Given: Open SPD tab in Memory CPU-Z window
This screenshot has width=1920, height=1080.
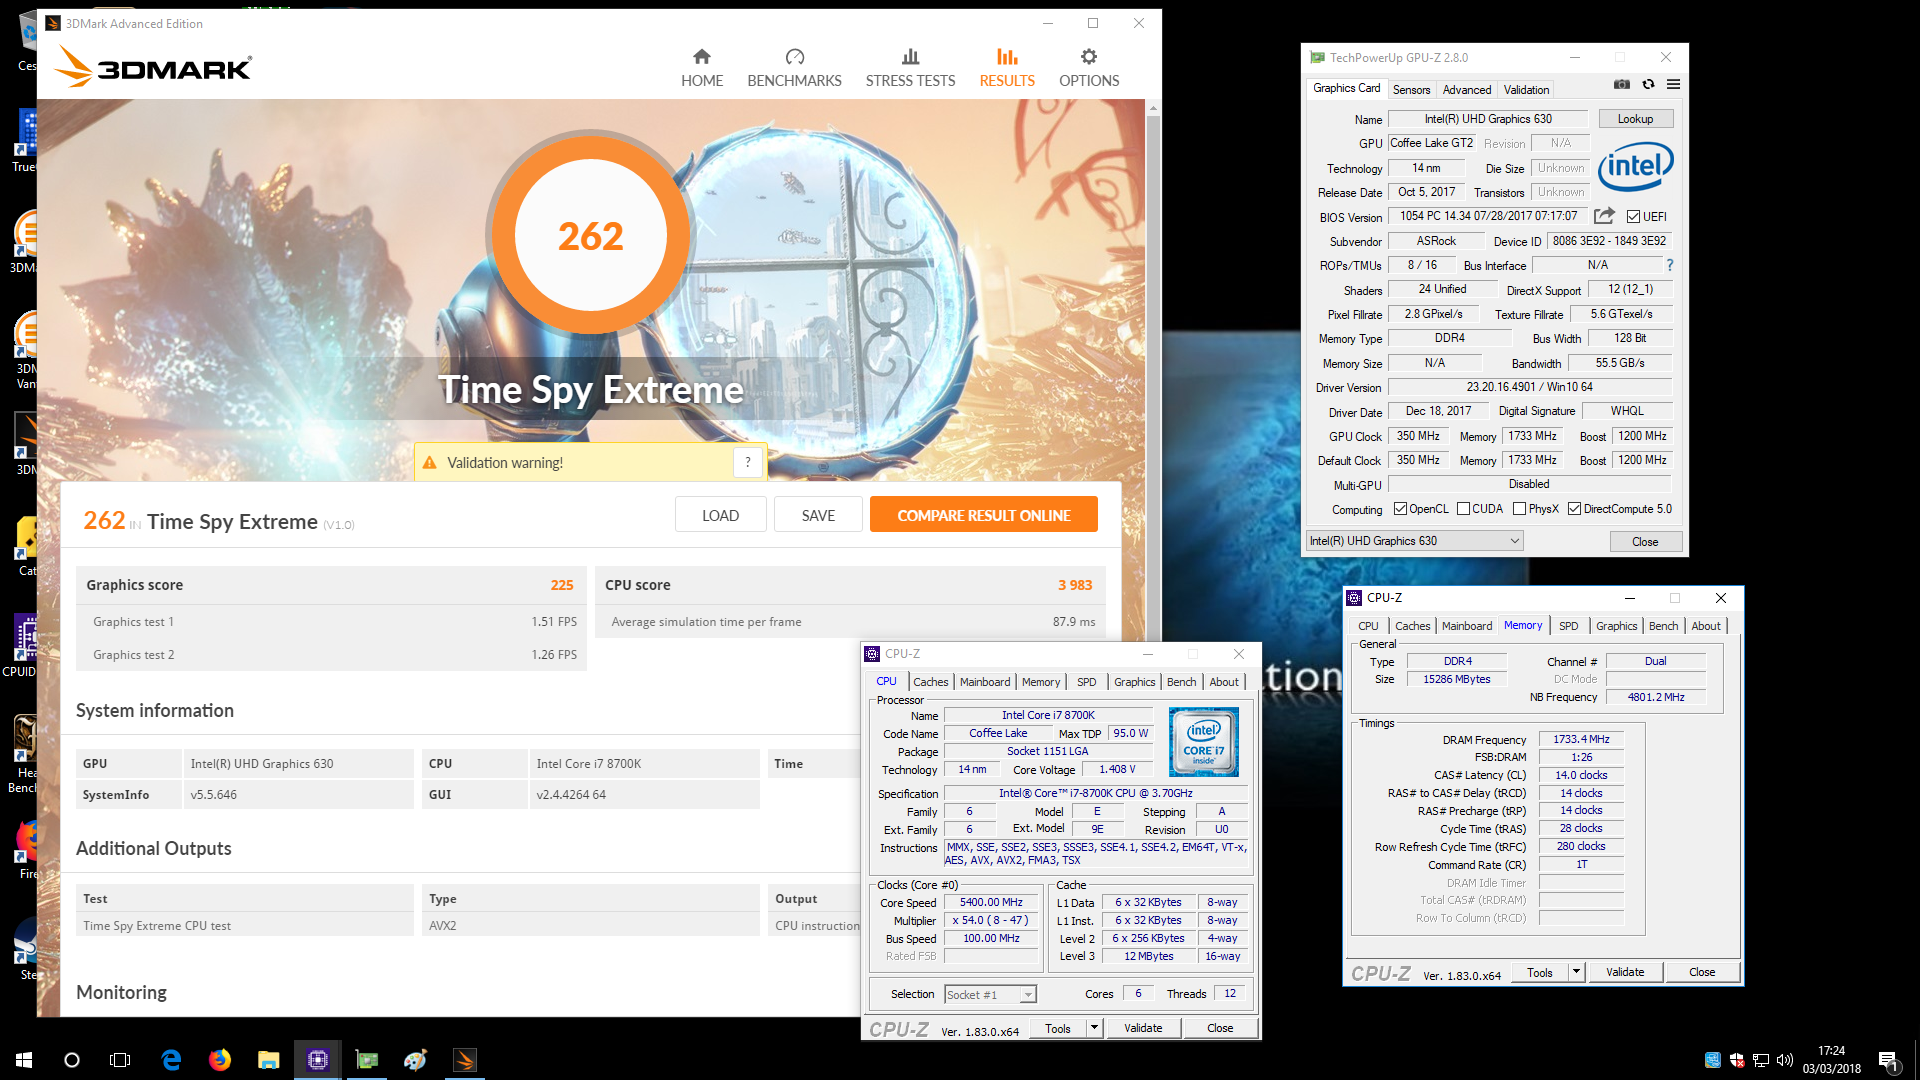Looking at the screenshot, I should 1568,626.
